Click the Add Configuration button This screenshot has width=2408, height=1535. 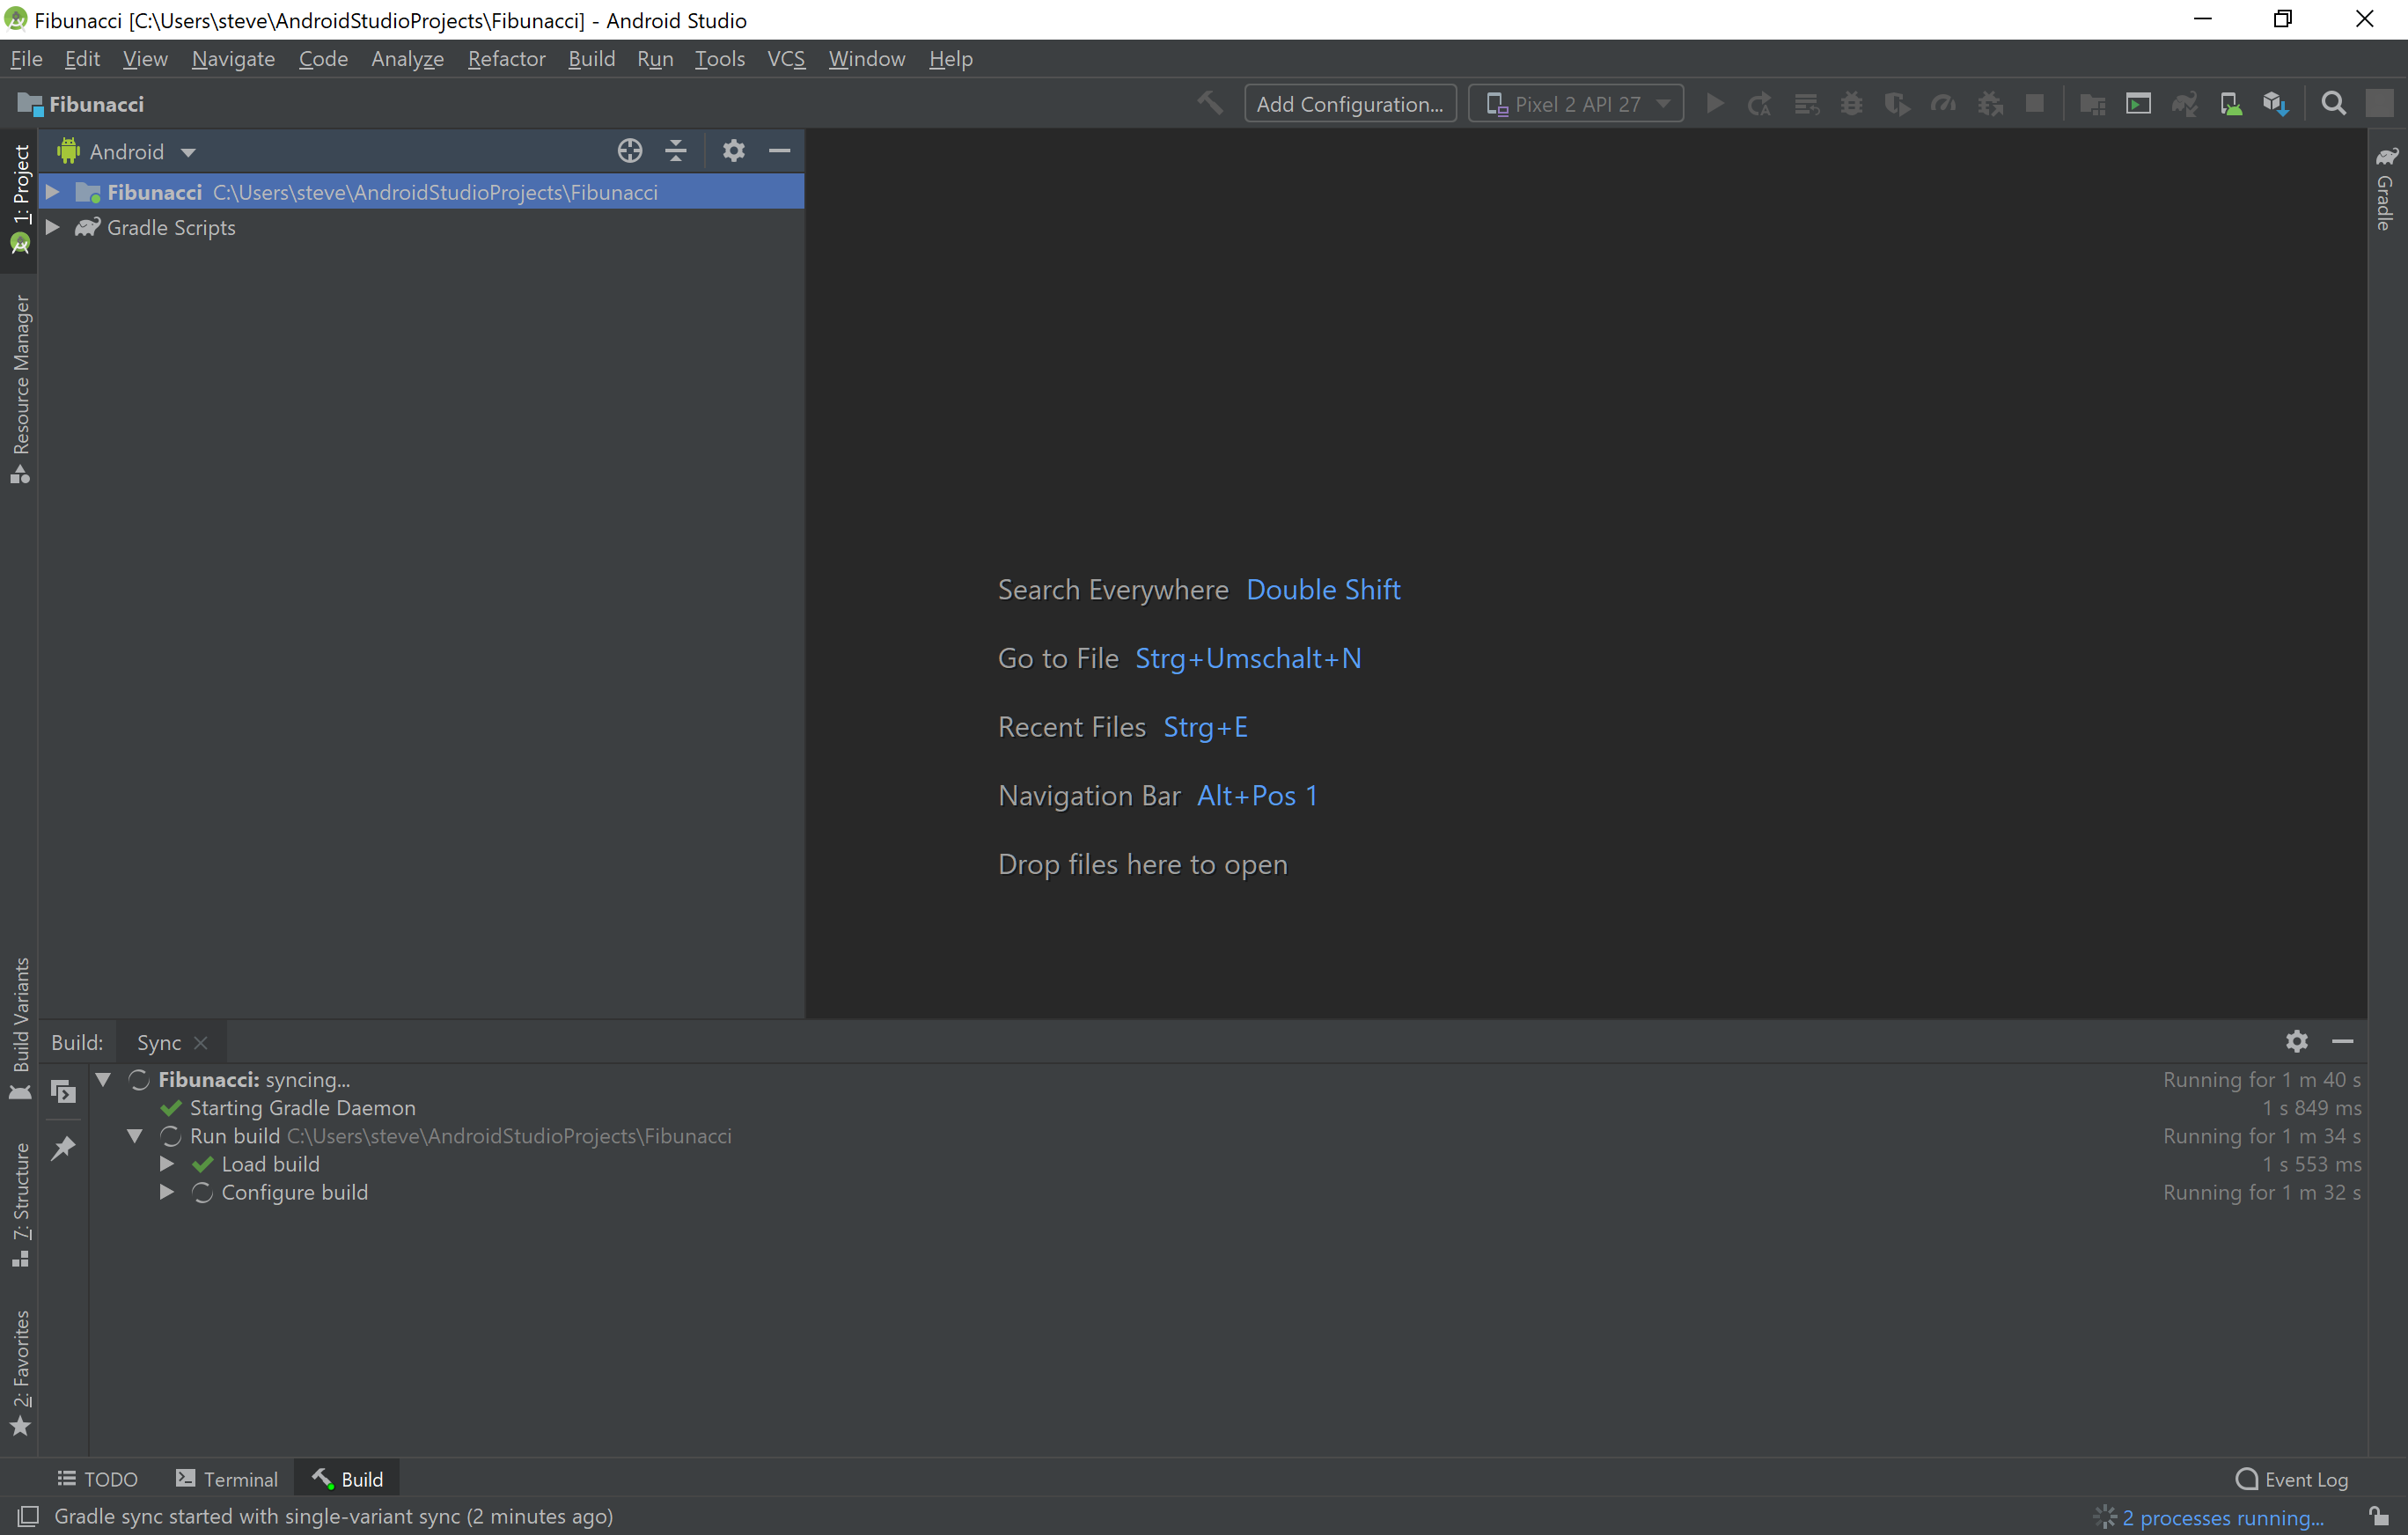[1349, 104]
